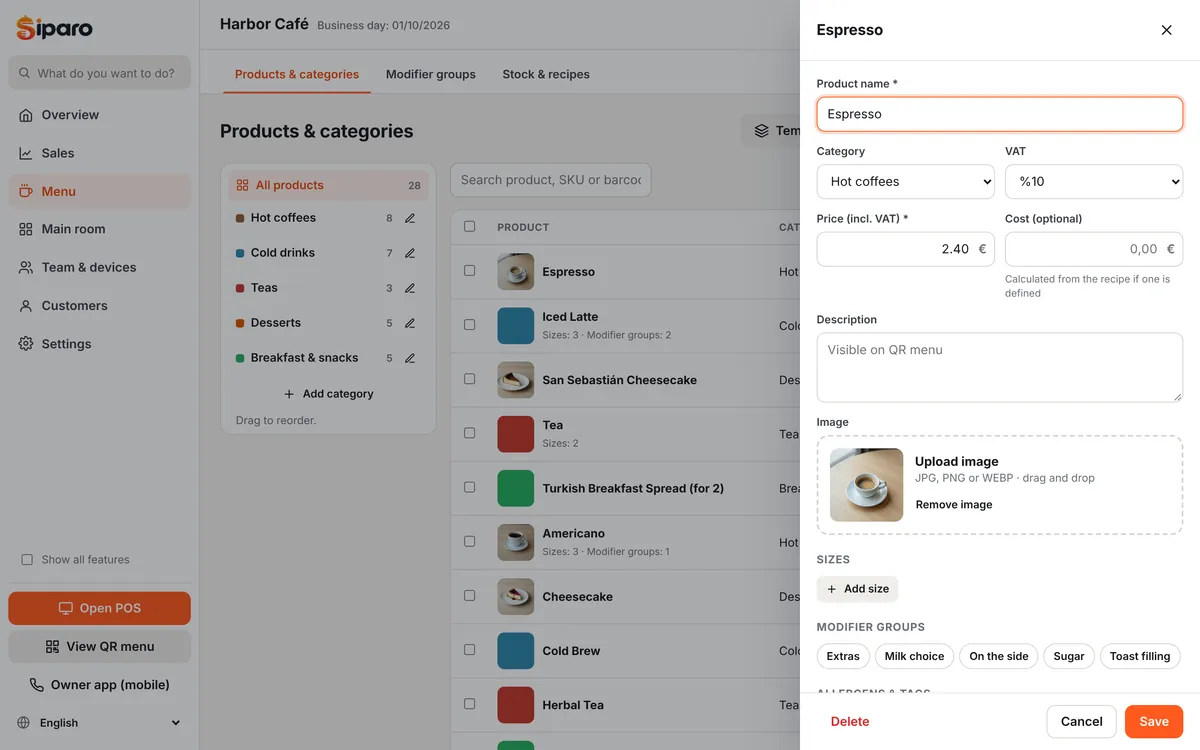Click the All products grid icon
Image resolution: width=1200 pixels, height=750 pixels.
coord(242,185)
